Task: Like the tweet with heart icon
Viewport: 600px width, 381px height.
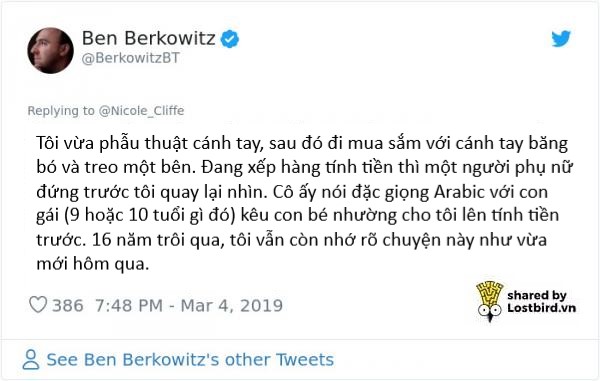Action: coord(38,305)
